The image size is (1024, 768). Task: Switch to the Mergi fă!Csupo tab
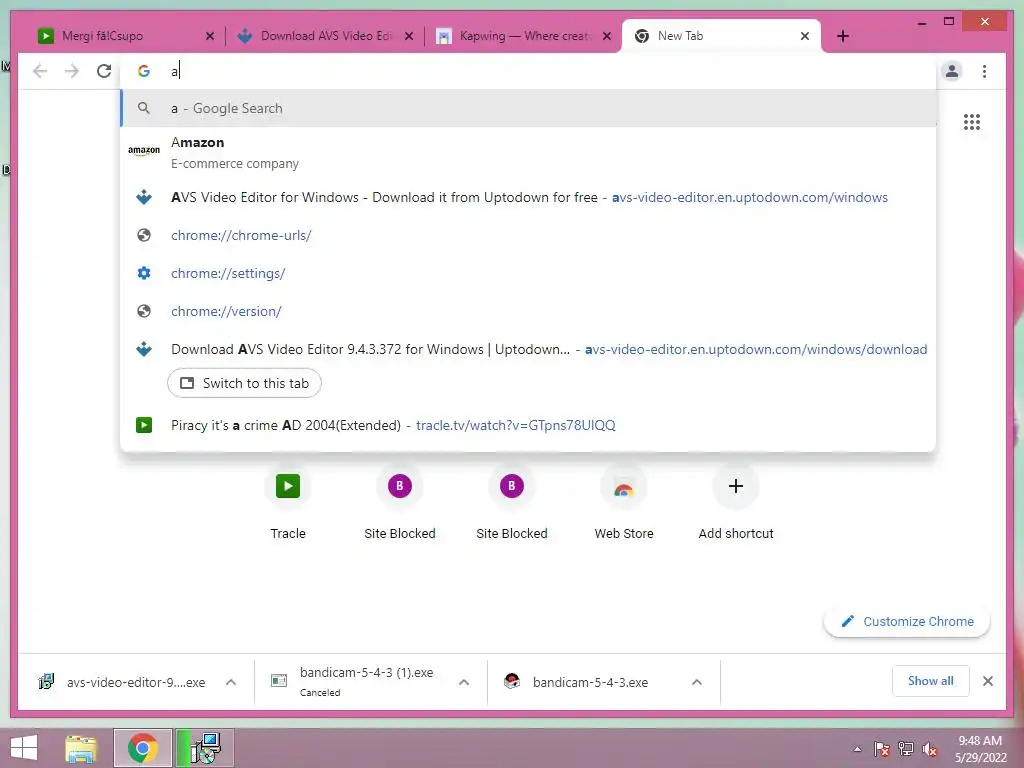[124, 36]
